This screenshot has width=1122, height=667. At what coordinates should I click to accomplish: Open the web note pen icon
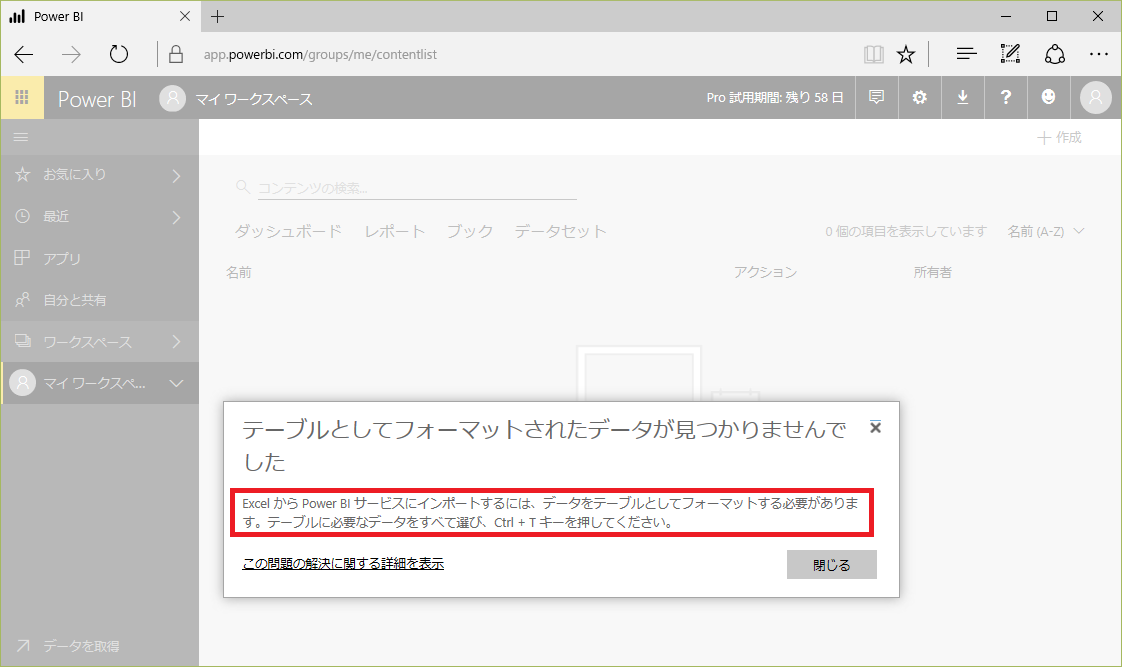coord(1010,54)
